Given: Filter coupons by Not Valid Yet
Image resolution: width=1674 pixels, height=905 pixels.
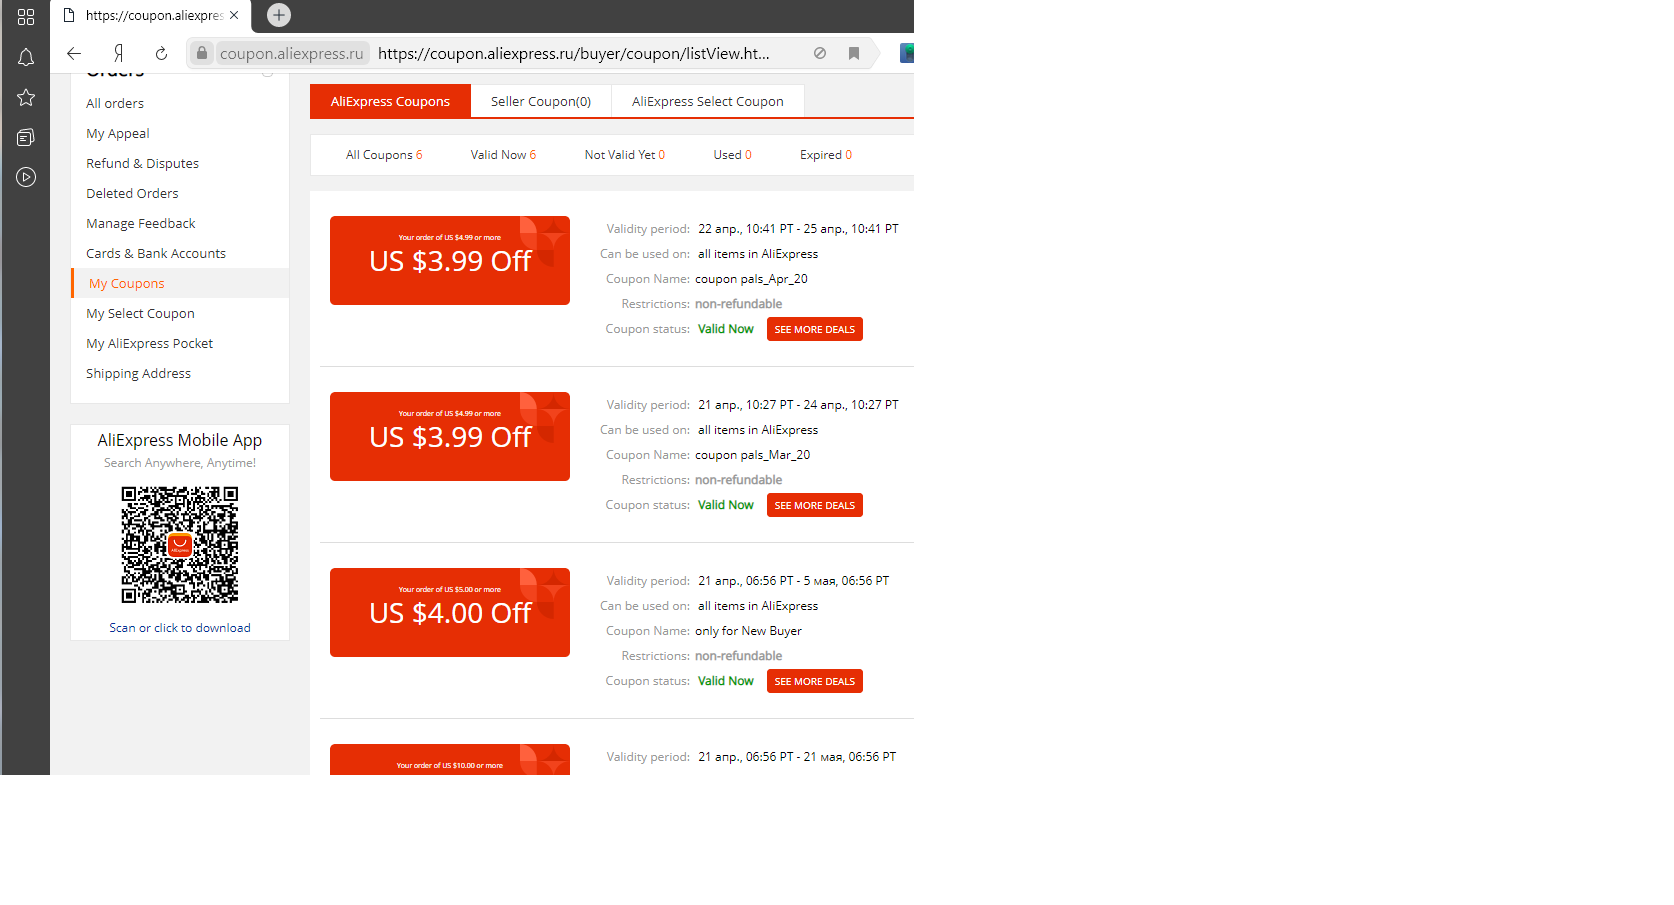Looking at the screenshot, I should click(625, 155).
